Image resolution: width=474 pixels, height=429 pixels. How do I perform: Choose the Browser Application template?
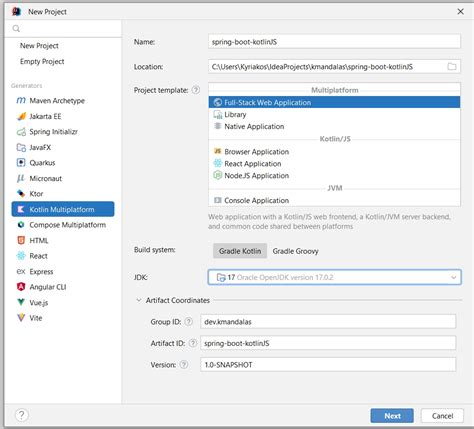click(334, 152)
